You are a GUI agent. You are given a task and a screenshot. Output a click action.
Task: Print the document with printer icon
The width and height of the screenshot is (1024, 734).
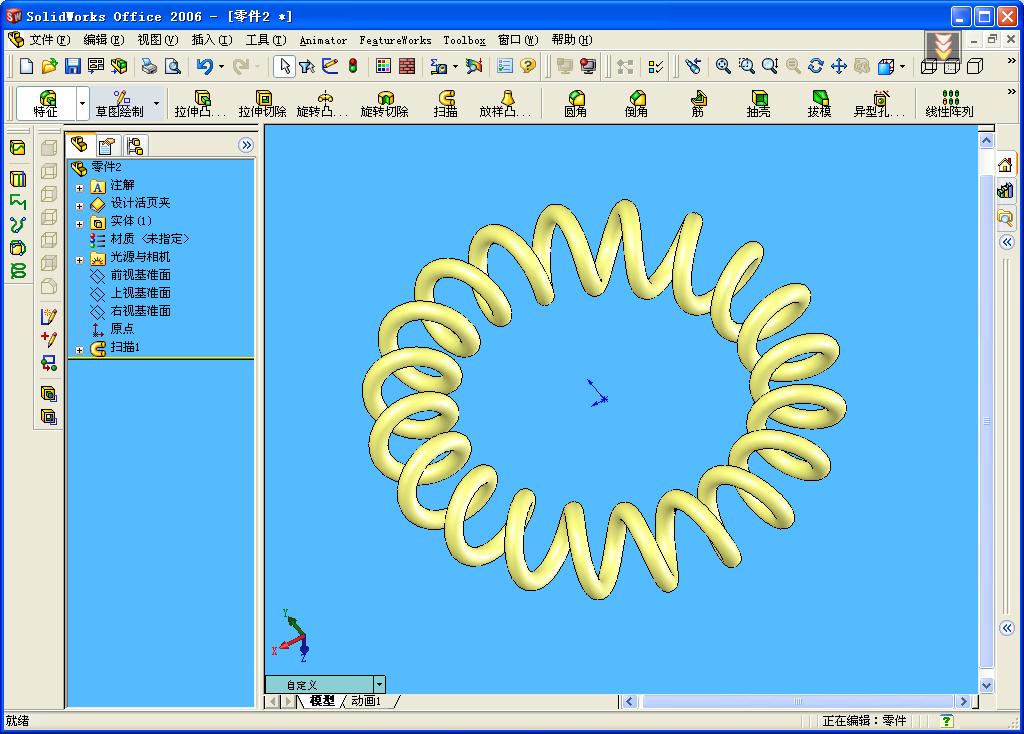click(150, 66)
